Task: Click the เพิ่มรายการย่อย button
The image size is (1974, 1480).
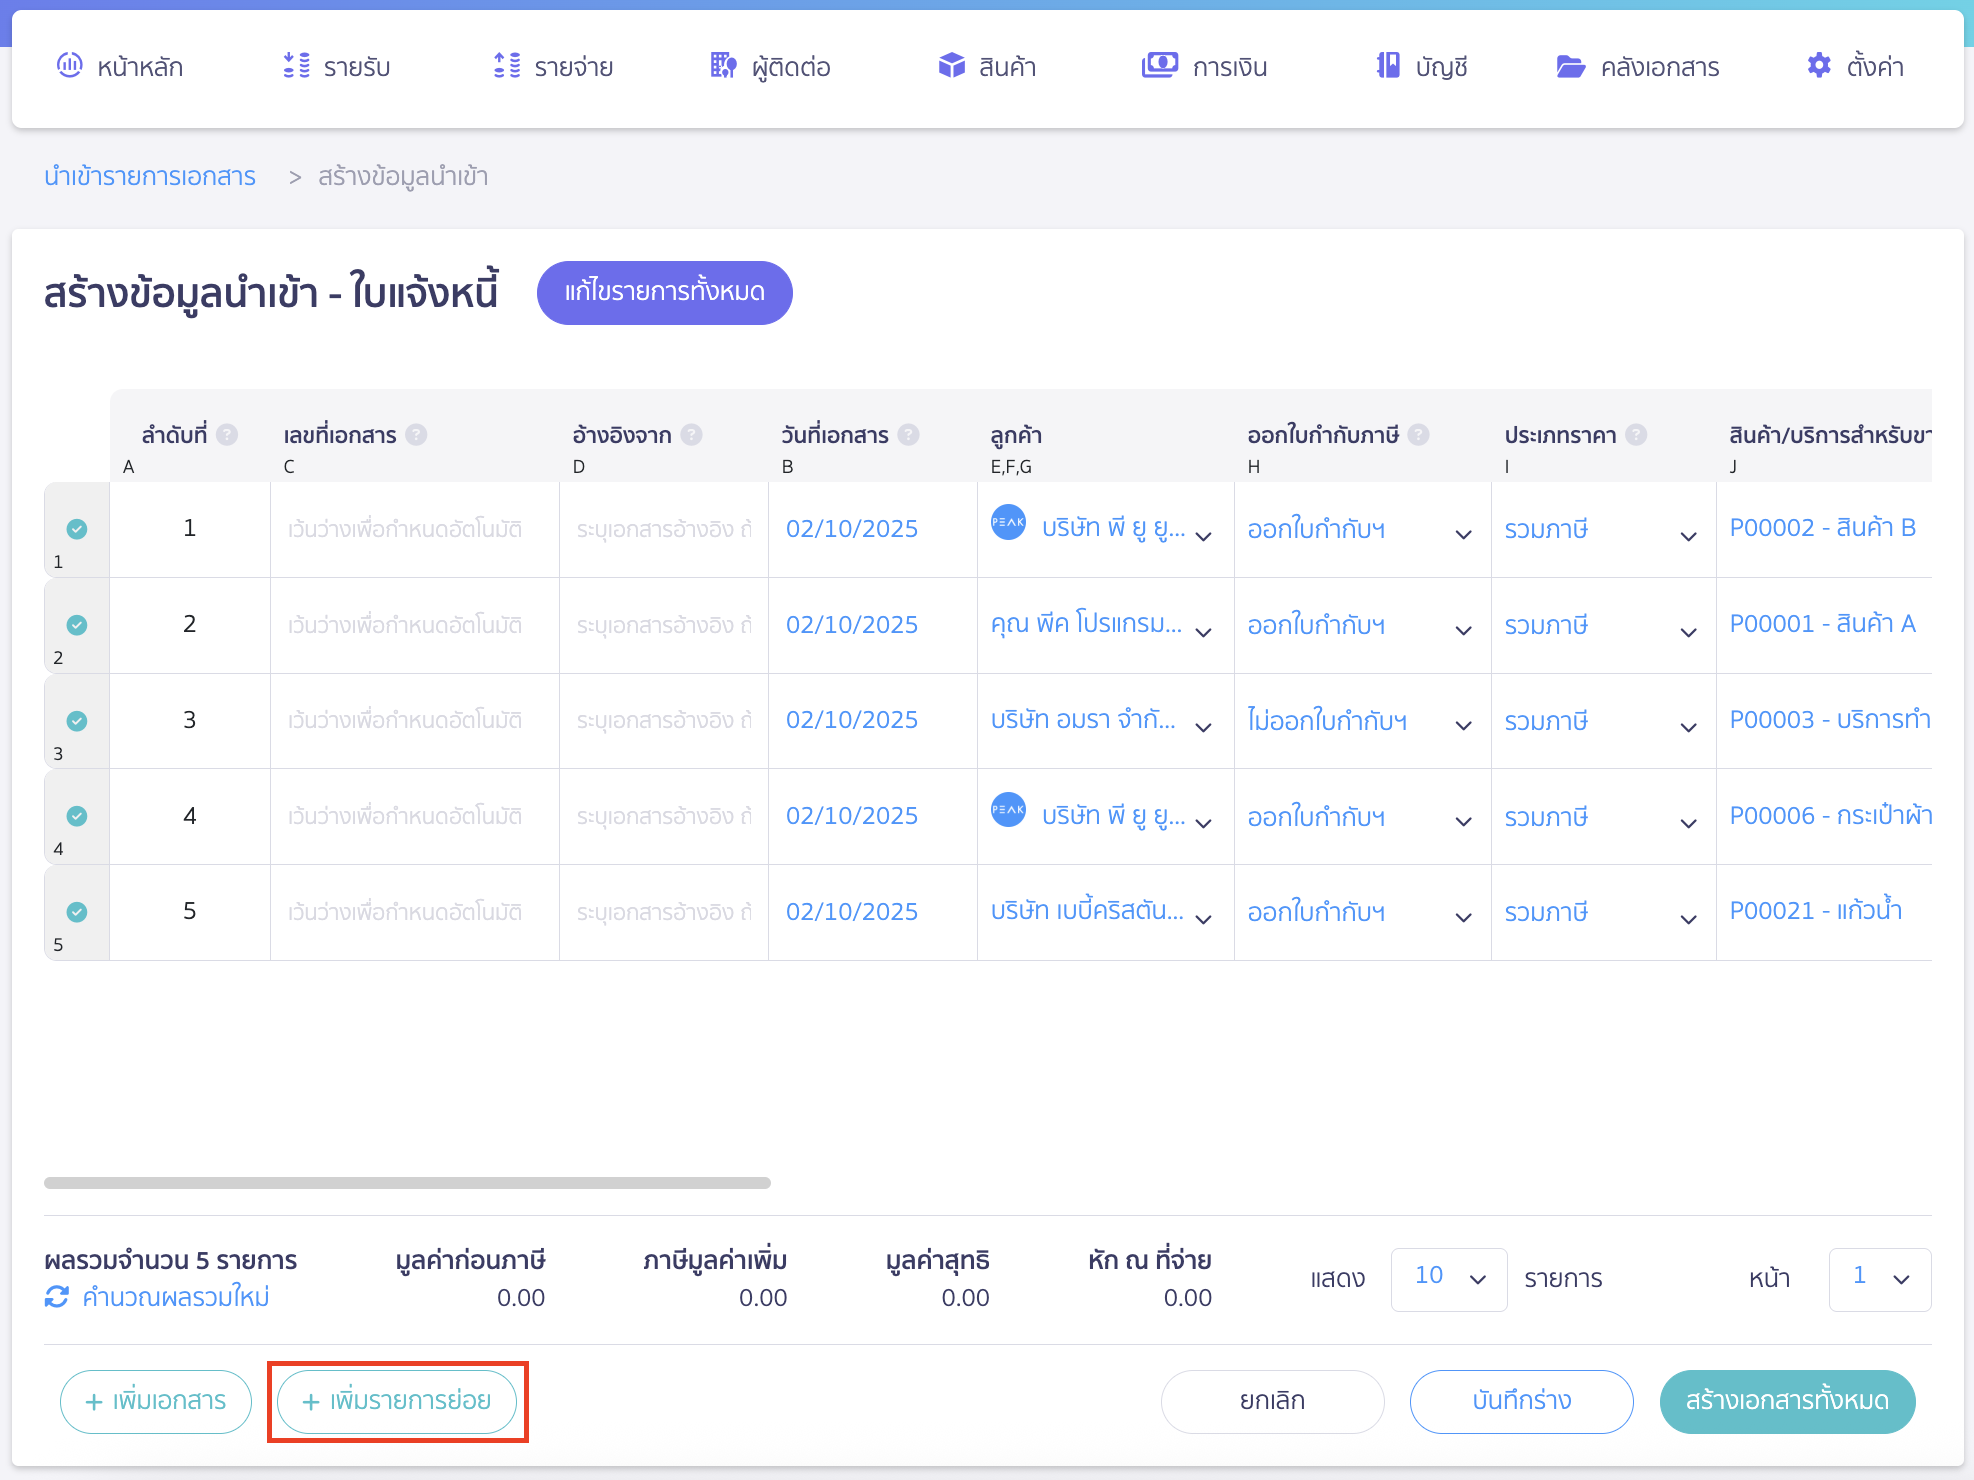Action: coord(397,1401)
